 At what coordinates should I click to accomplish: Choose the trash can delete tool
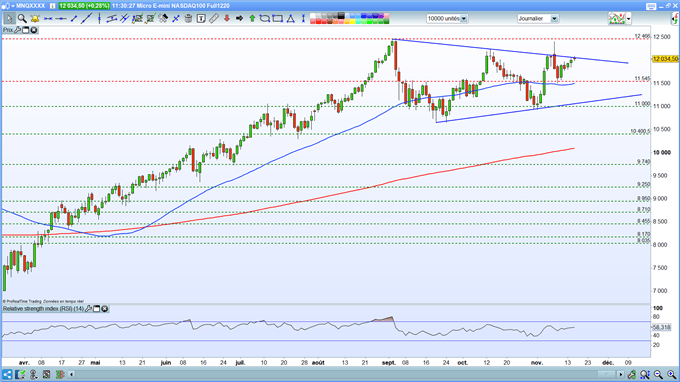[x=188, y=18]
